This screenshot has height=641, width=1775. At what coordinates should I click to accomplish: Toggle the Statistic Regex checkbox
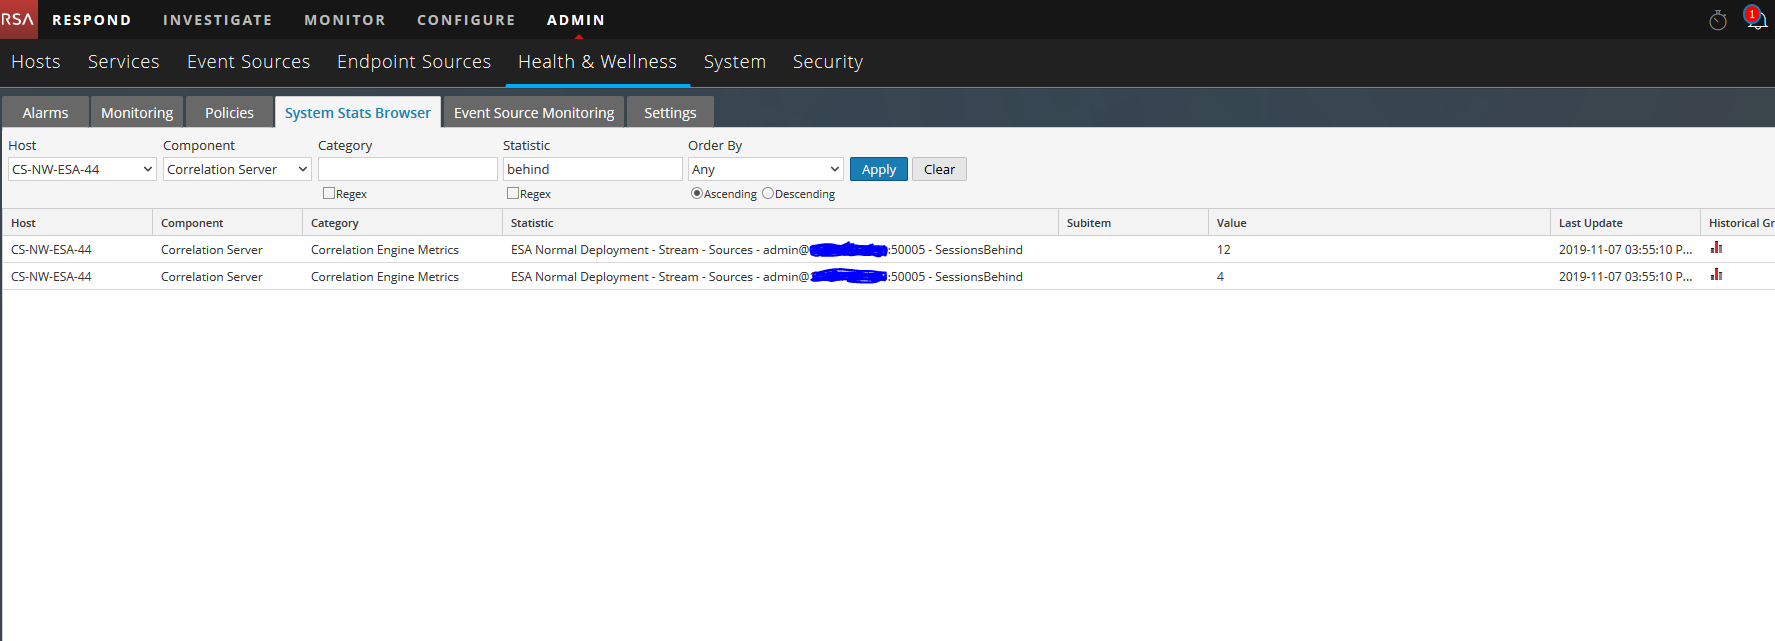click(512, 193)
